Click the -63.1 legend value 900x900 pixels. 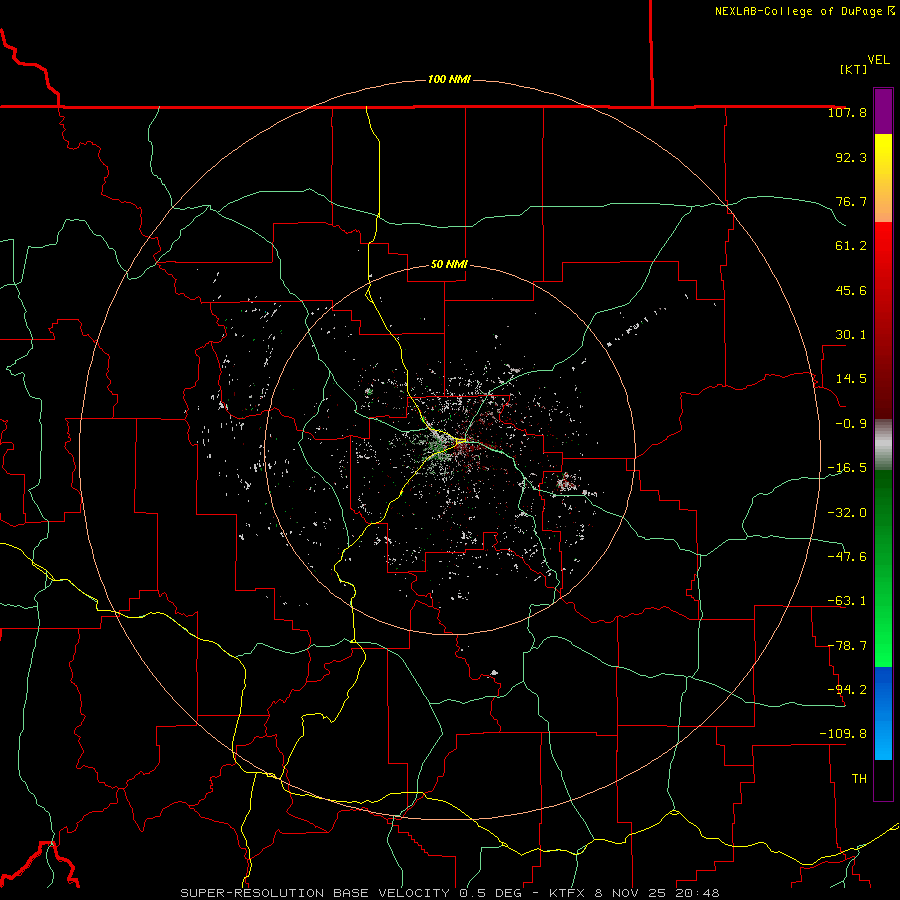(847, 601)
